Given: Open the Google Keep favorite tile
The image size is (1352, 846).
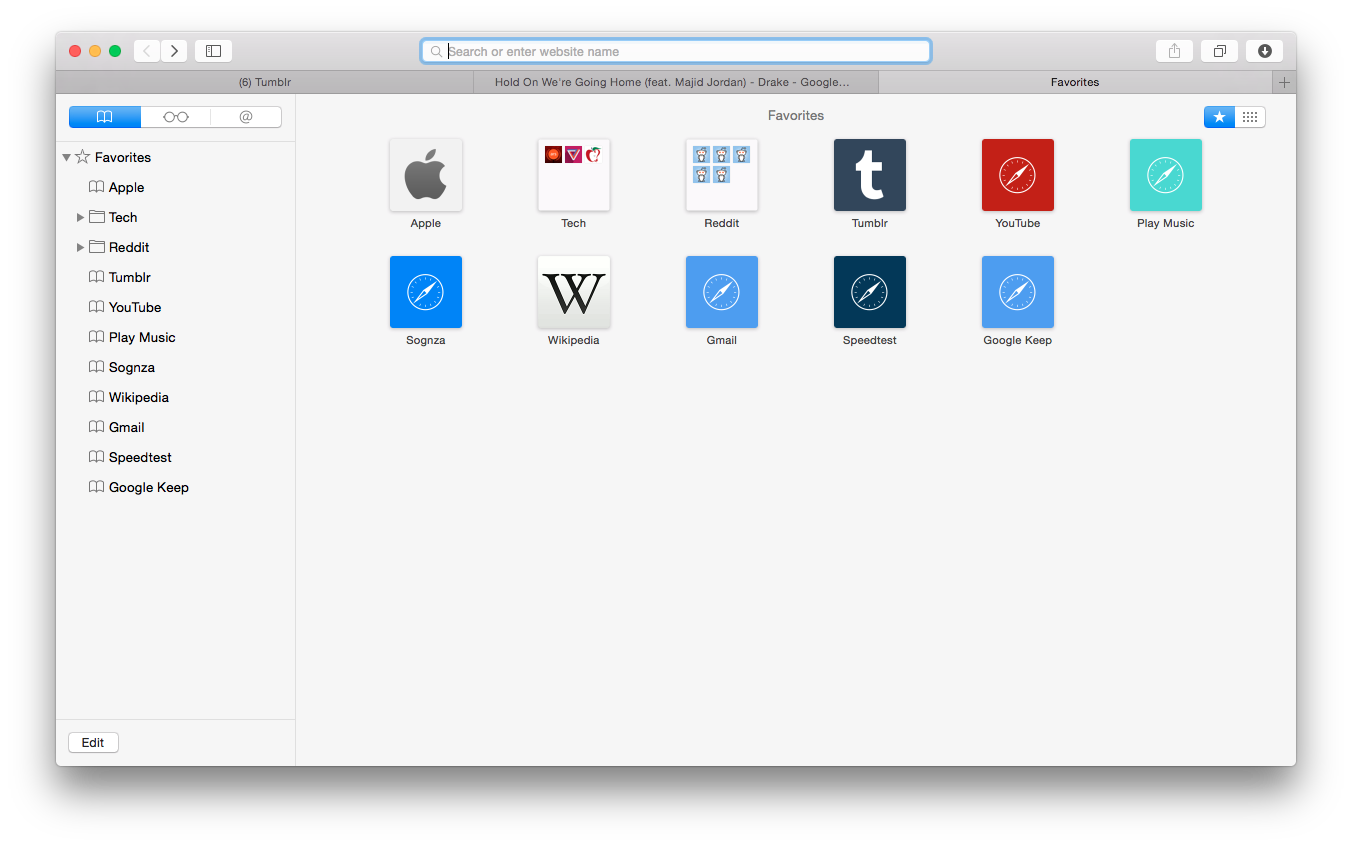Looking at the screenshot, I should pyautogui.click(x=1018, y=292).
